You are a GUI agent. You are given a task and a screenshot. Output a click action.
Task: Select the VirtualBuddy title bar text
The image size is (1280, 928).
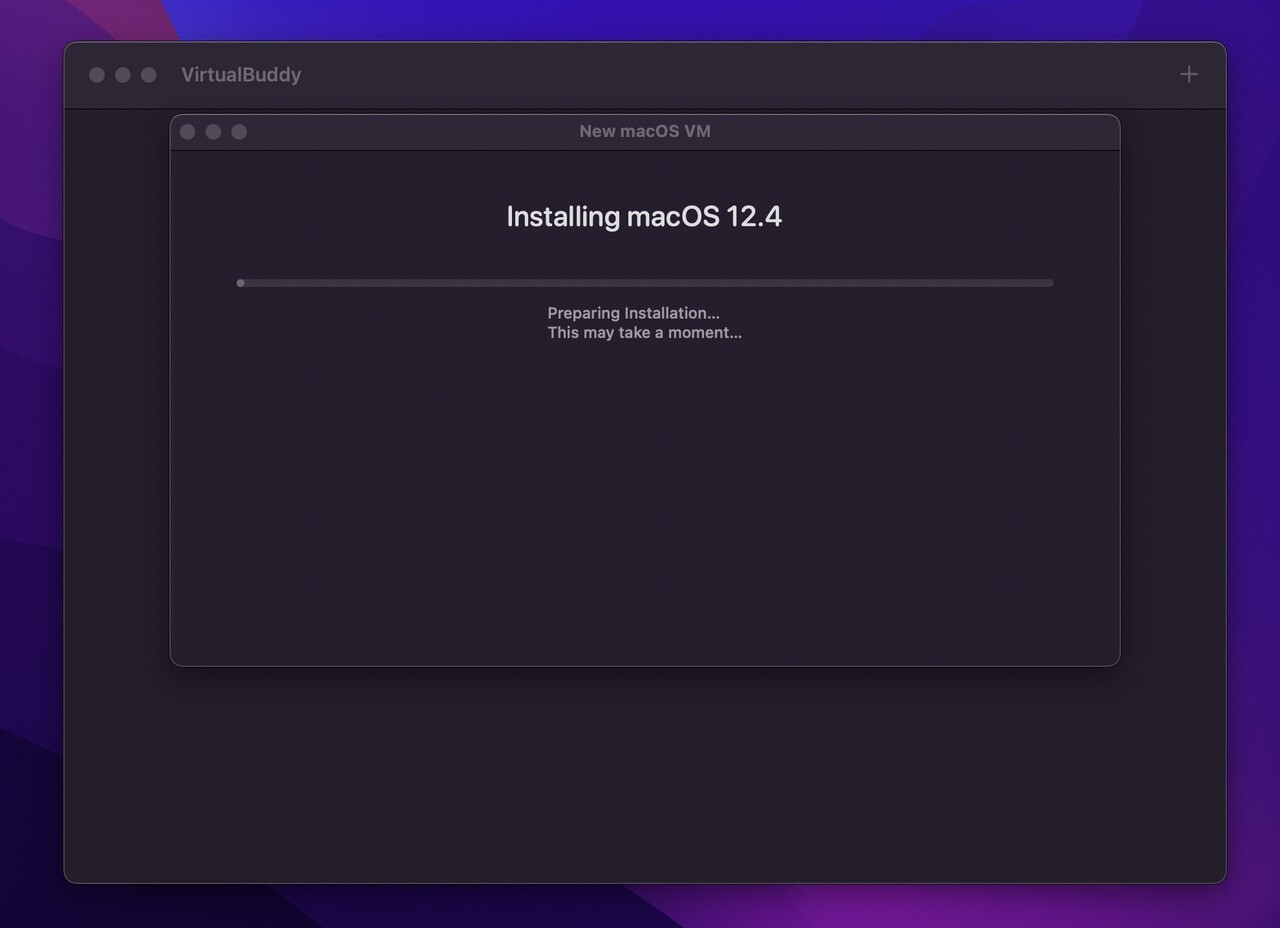click(240, 74)
